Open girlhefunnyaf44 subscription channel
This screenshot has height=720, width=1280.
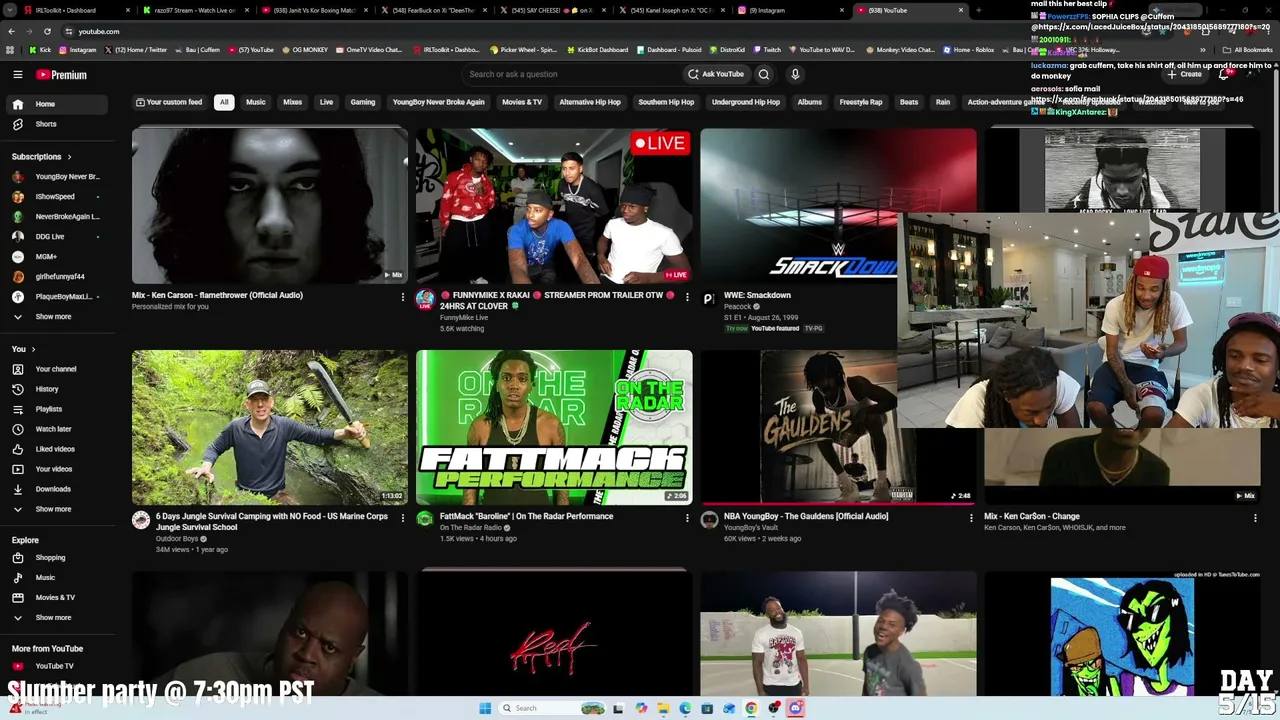(56, 277)
